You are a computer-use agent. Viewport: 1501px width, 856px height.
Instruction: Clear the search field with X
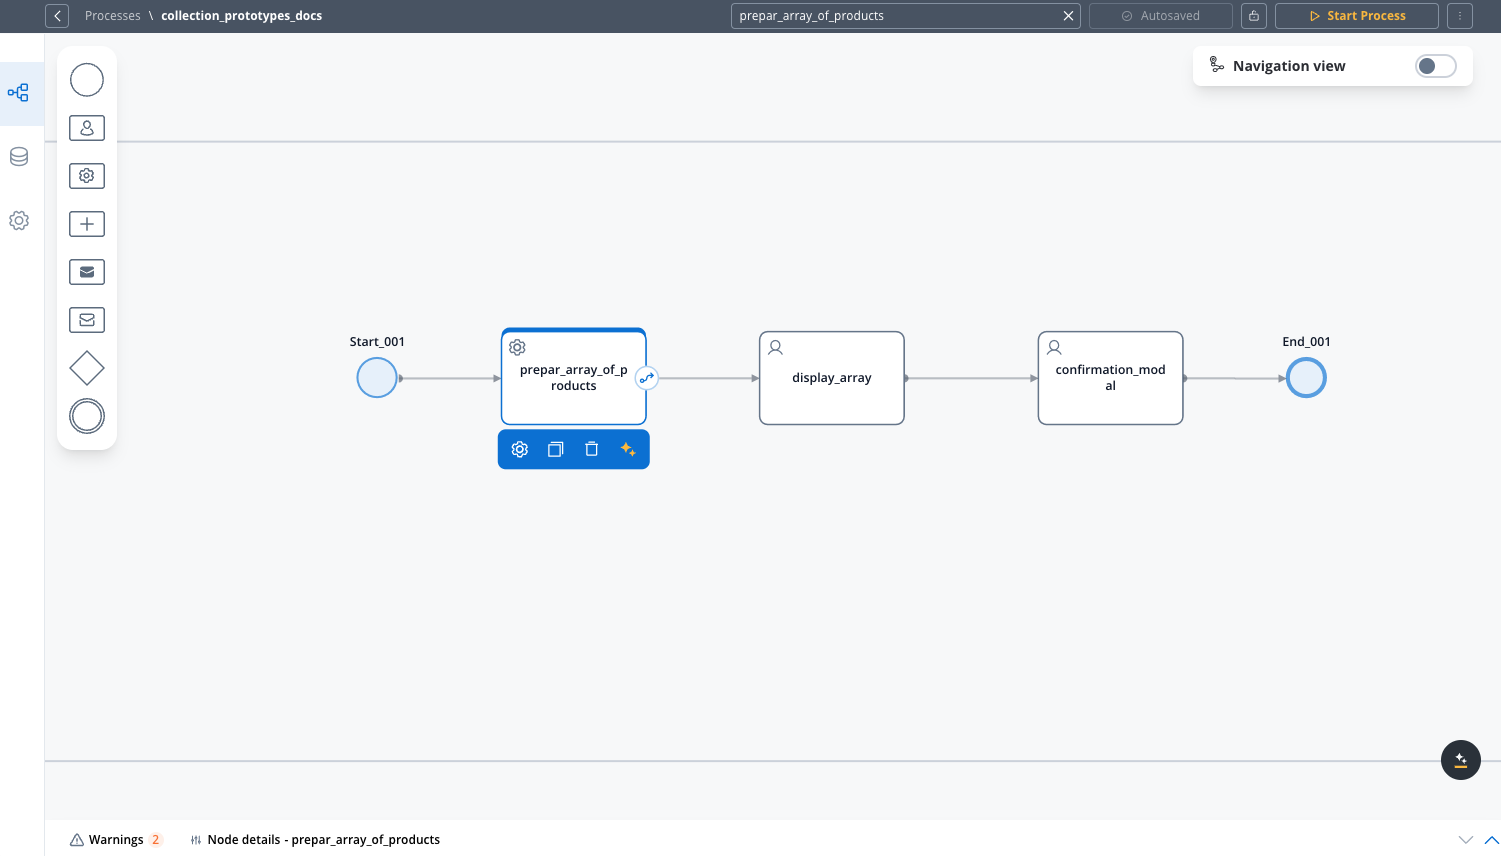click(x=1068, y=16)
